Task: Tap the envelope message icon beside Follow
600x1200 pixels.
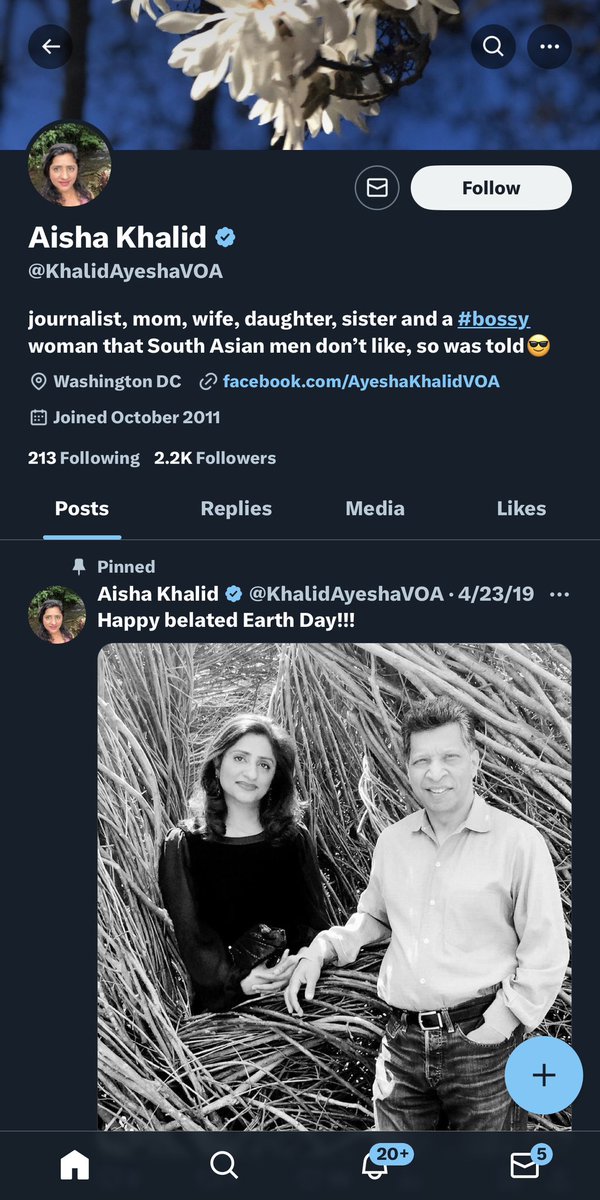Action: (x=377, y=188)
